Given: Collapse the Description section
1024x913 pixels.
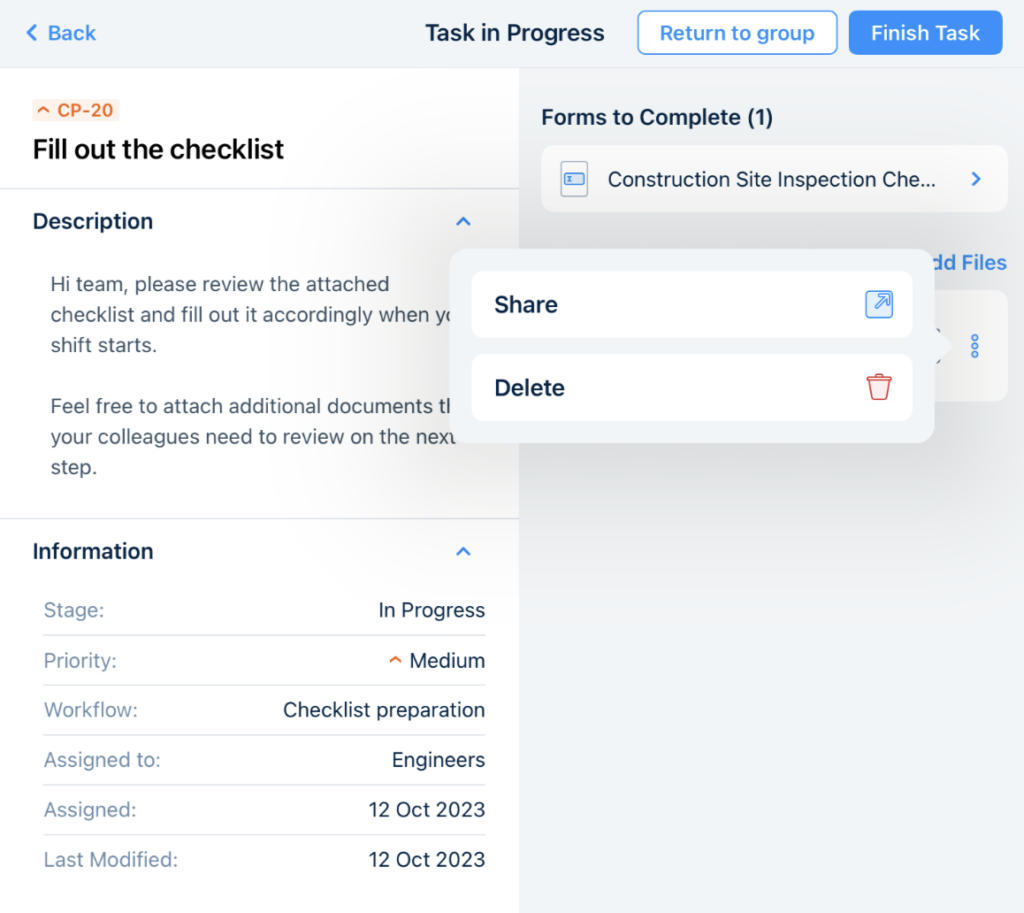Looking at the screenshot, I should point(462,222).
